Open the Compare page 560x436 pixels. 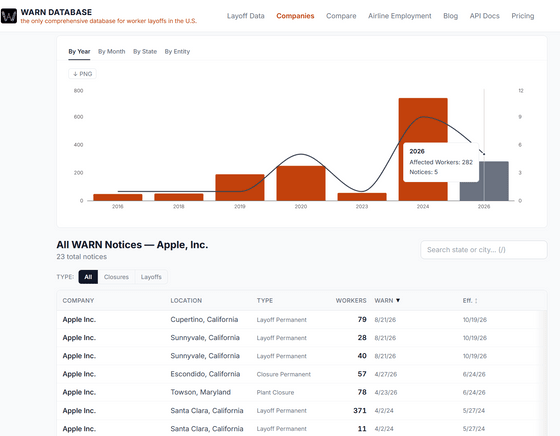point(341,16)
